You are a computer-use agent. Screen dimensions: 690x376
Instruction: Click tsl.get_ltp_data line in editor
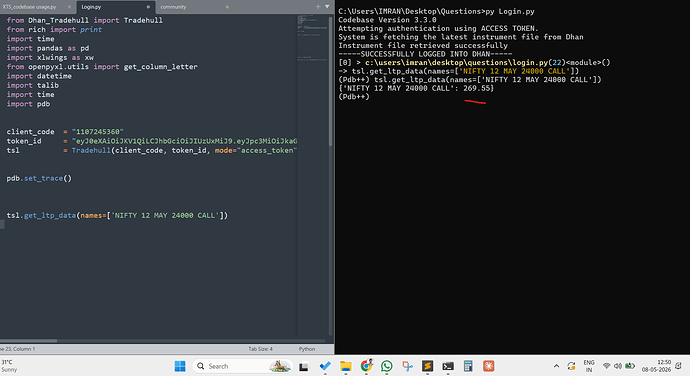(x=117, y=215)
